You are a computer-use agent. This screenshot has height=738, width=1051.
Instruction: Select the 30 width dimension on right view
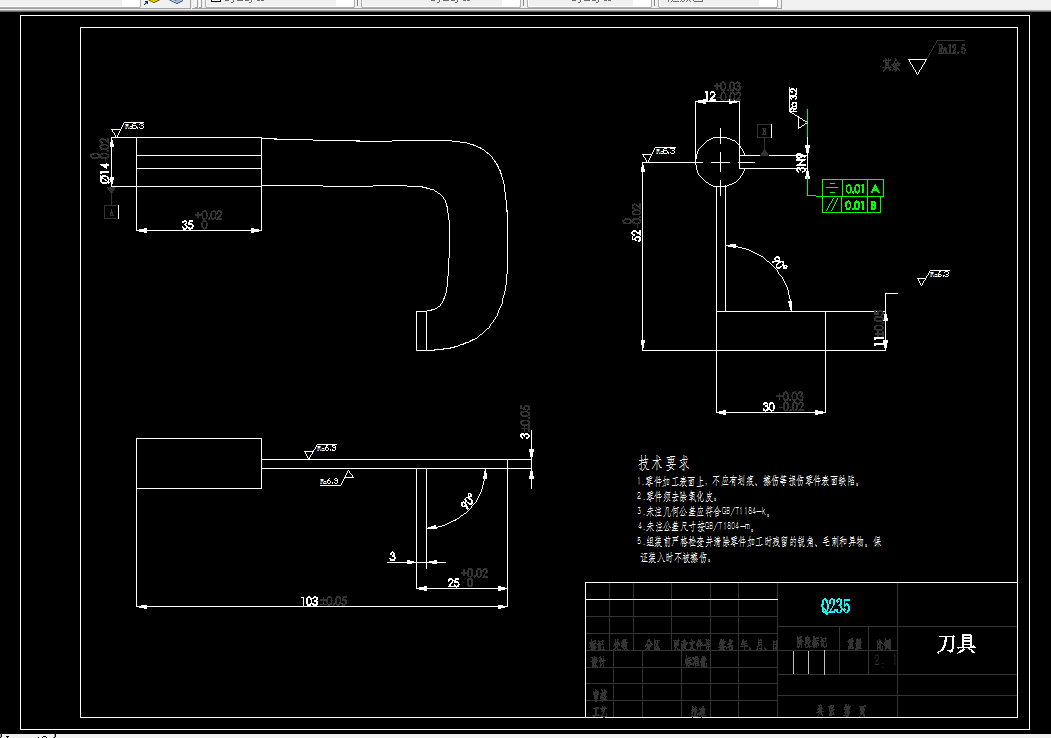click(783, 402)
